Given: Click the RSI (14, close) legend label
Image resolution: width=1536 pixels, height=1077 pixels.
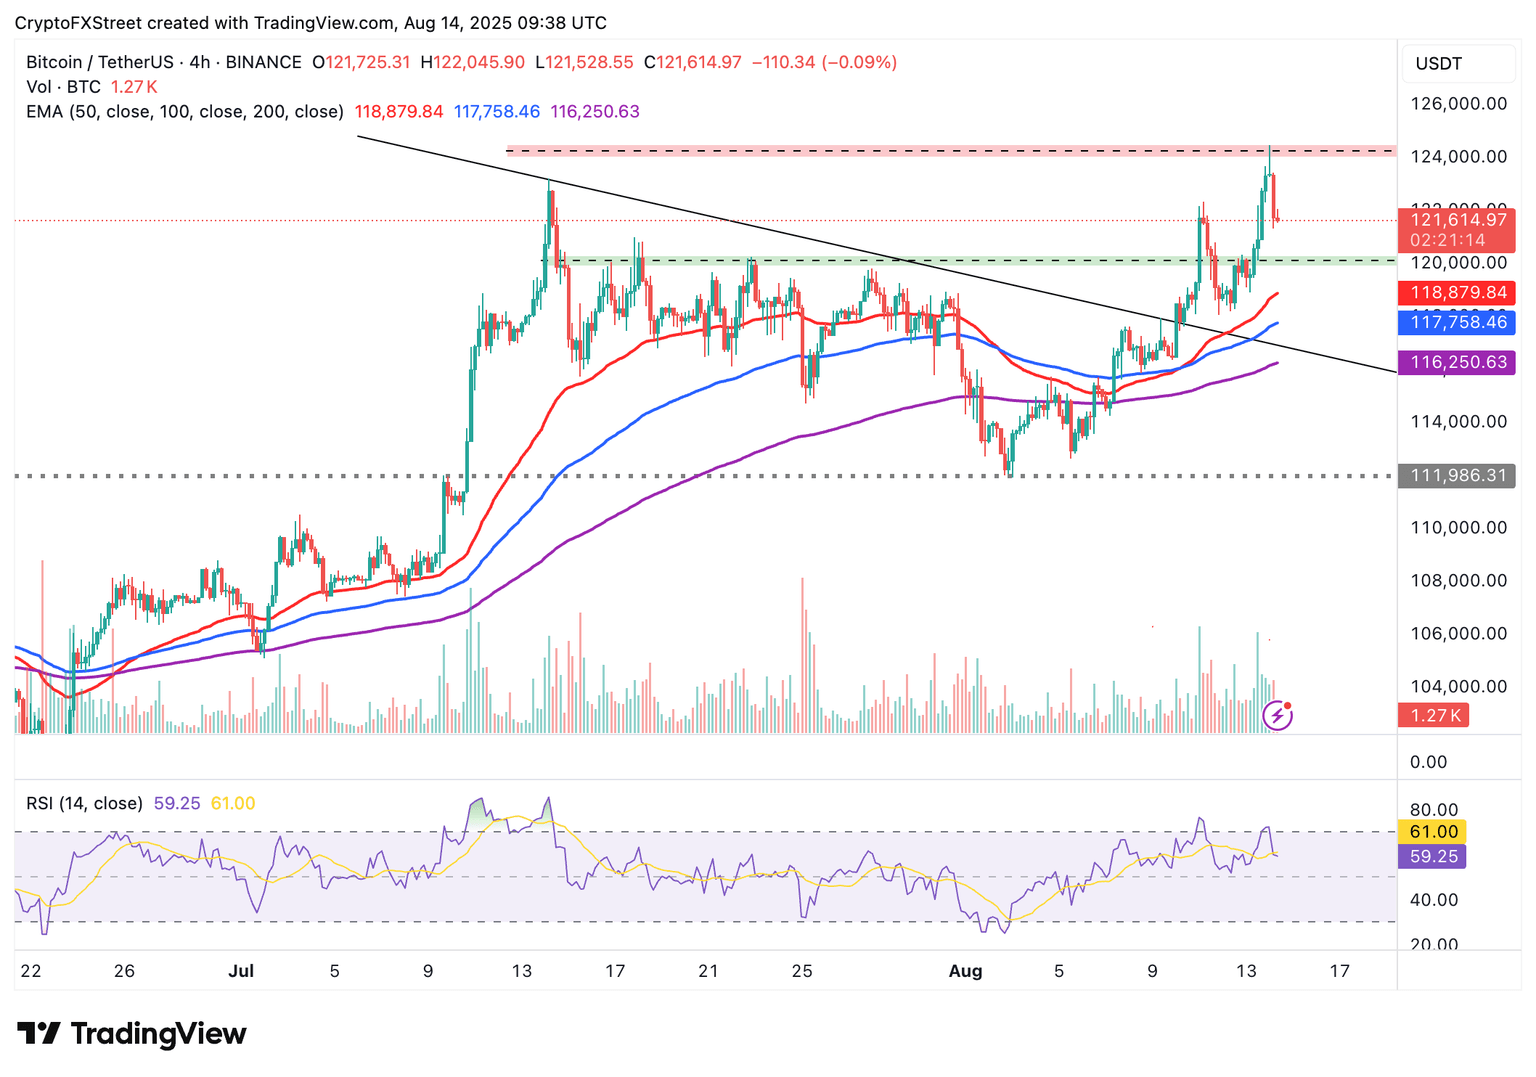Looking at the screenshot, I should (x=84, y=803).
